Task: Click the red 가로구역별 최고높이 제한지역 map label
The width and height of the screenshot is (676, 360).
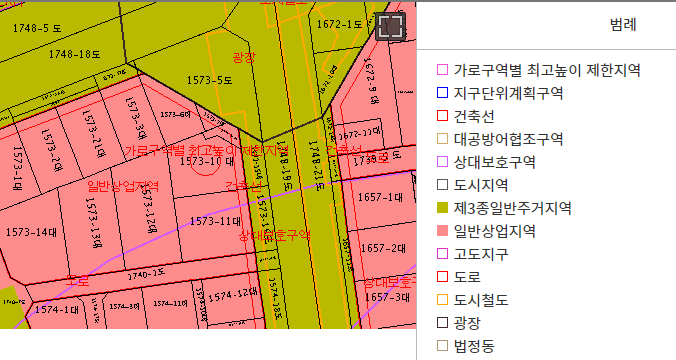Action: 207,151
